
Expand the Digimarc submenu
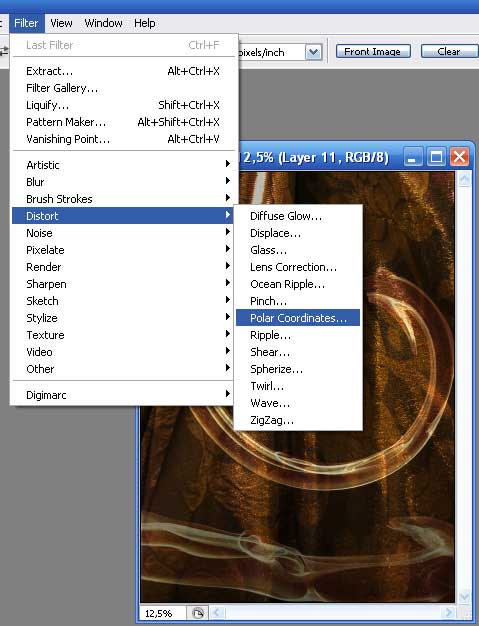tap(123, 395)
